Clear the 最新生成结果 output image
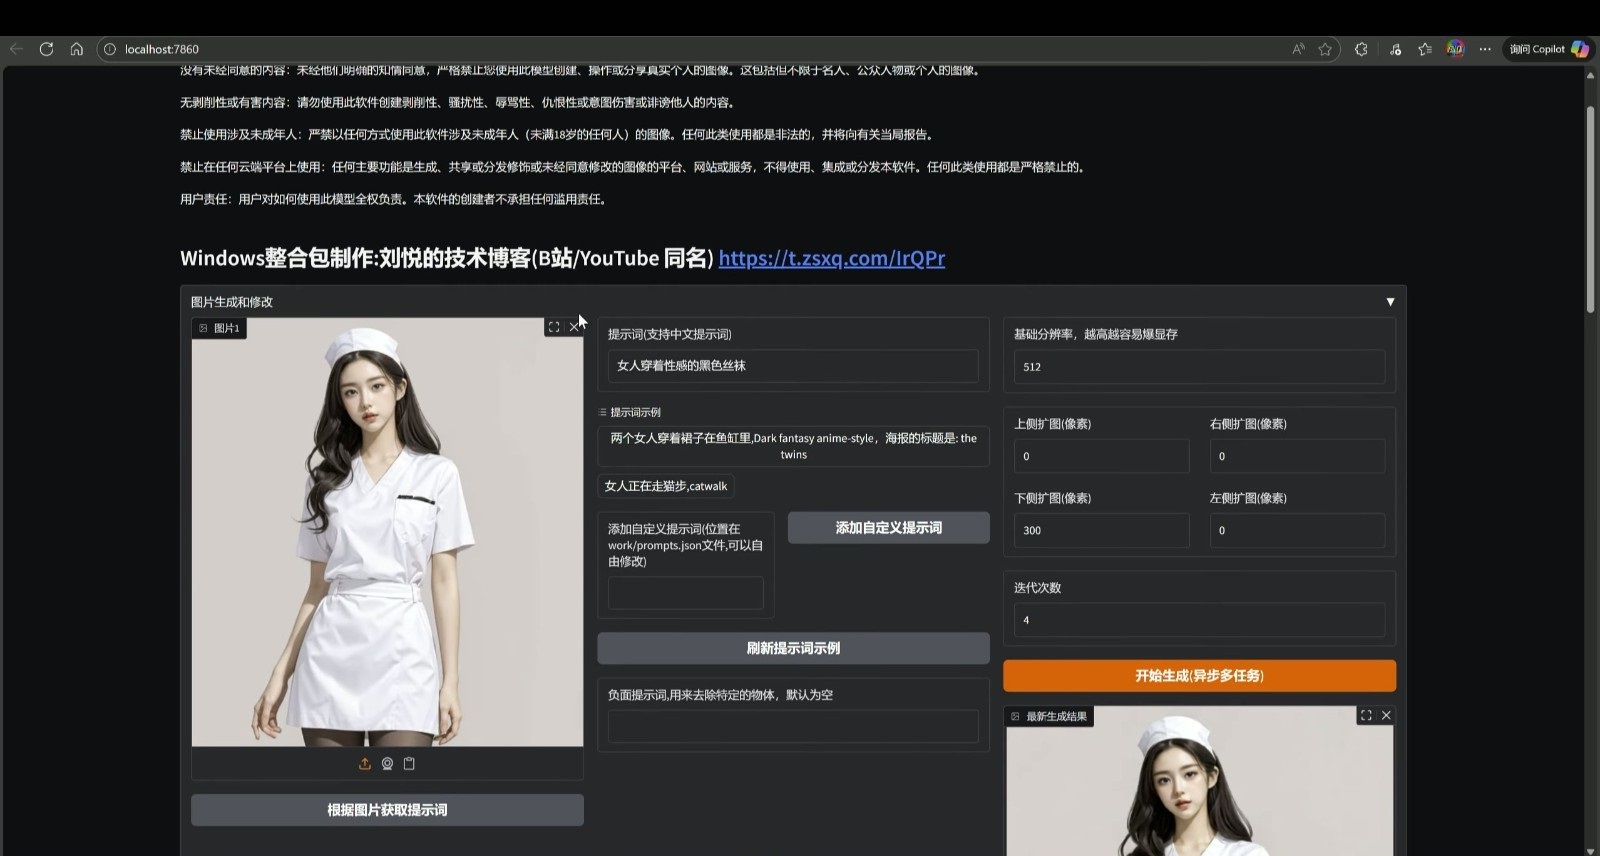1600x856 pixels. [1386, 715]
